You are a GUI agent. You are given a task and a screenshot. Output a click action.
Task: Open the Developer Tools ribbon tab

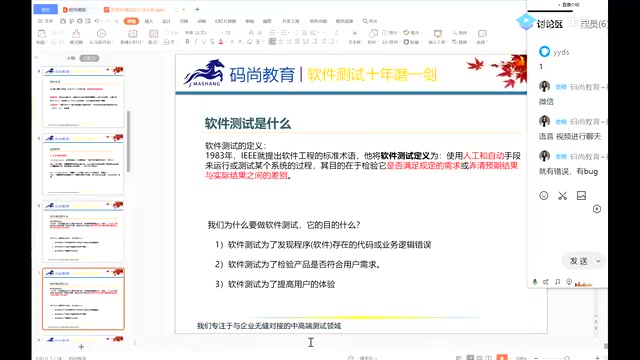coord(290,21)
